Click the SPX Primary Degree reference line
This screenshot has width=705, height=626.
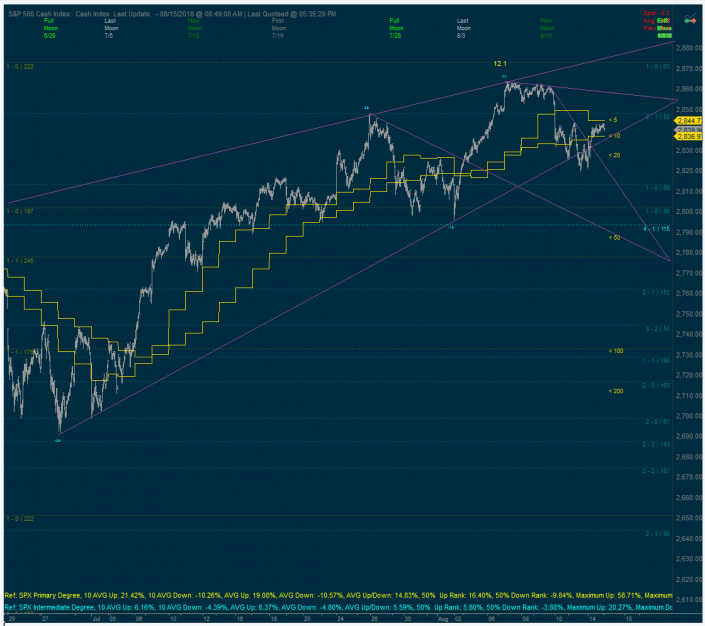[x=338, y=595]
